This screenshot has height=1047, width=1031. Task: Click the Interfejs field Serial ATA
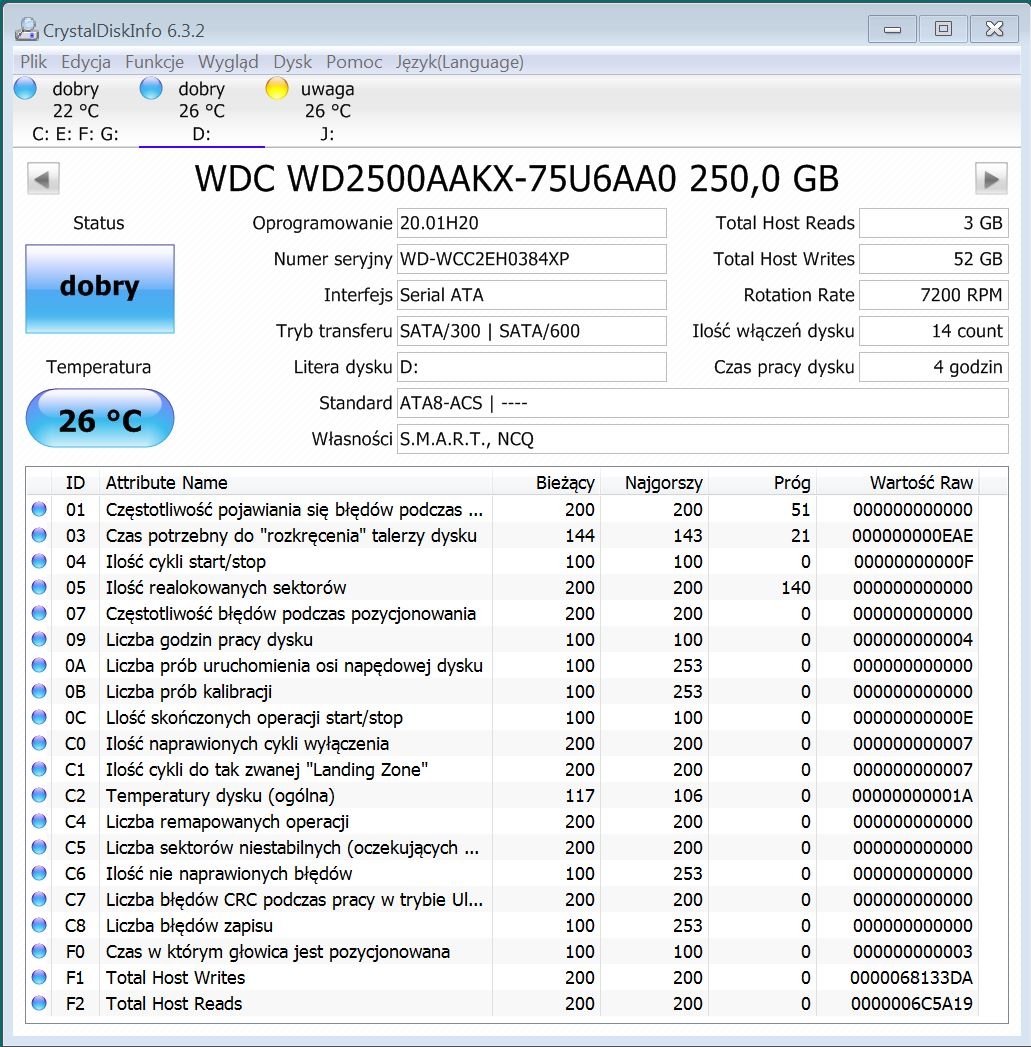tap(532, 295)
